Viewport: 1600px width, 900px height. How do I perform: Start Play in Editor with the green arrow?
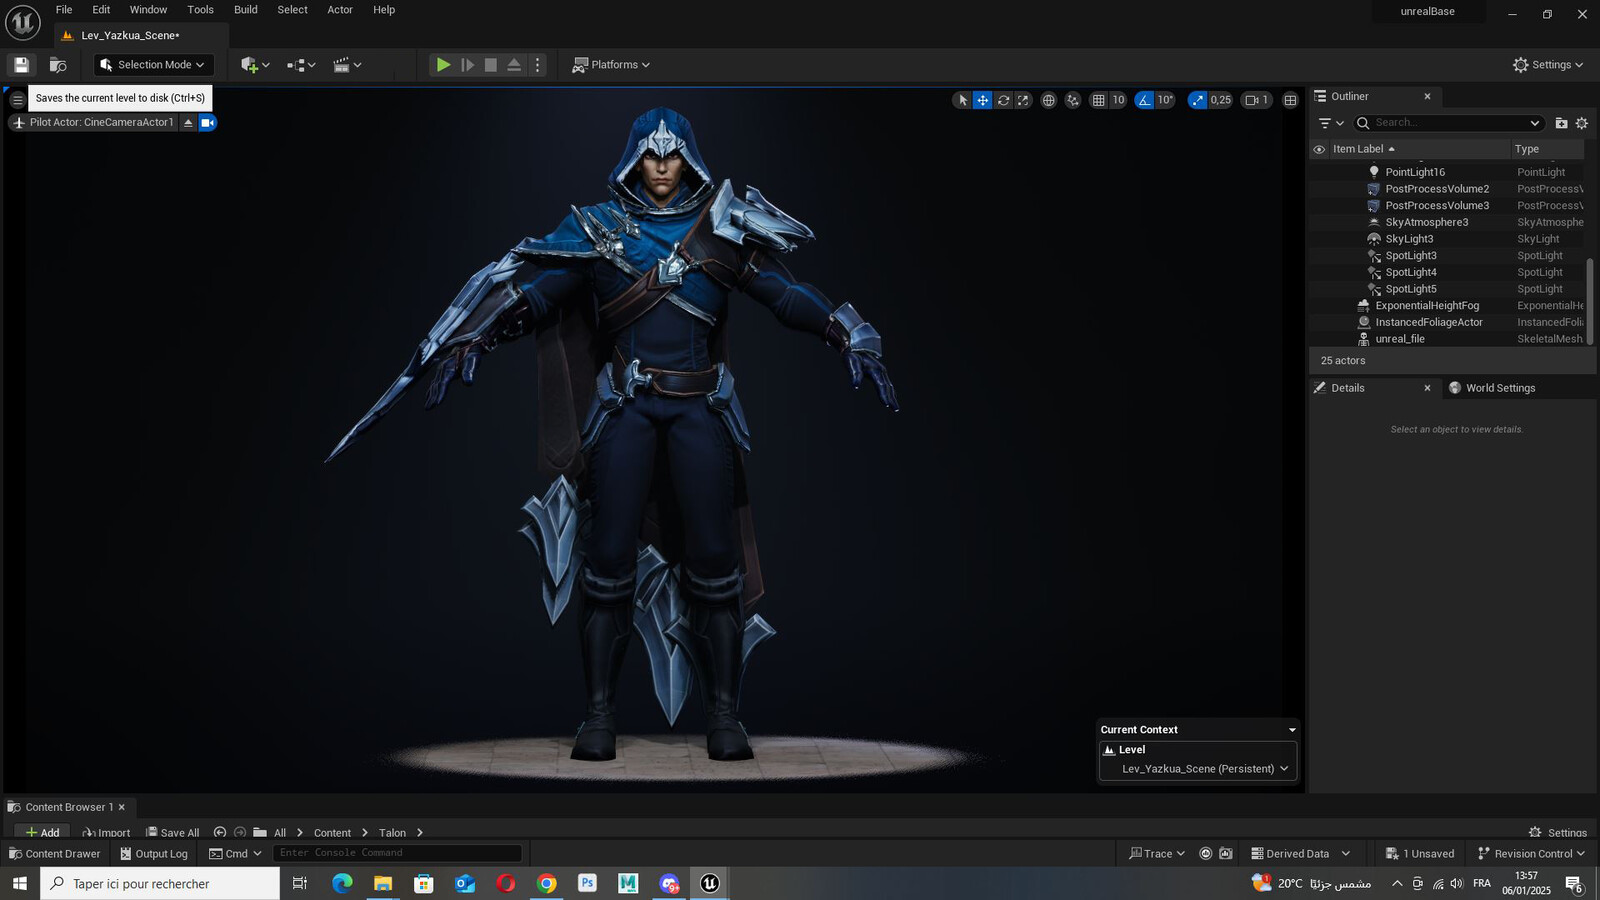[443, 65]
